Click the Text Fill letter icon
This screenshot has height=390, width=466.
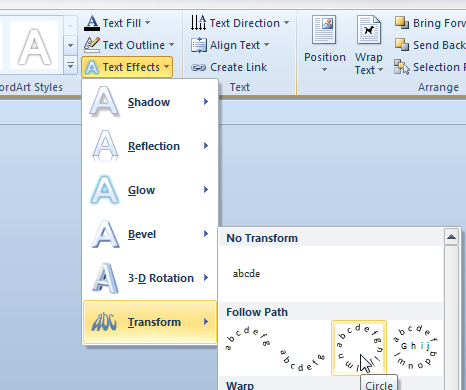point(92,23)
